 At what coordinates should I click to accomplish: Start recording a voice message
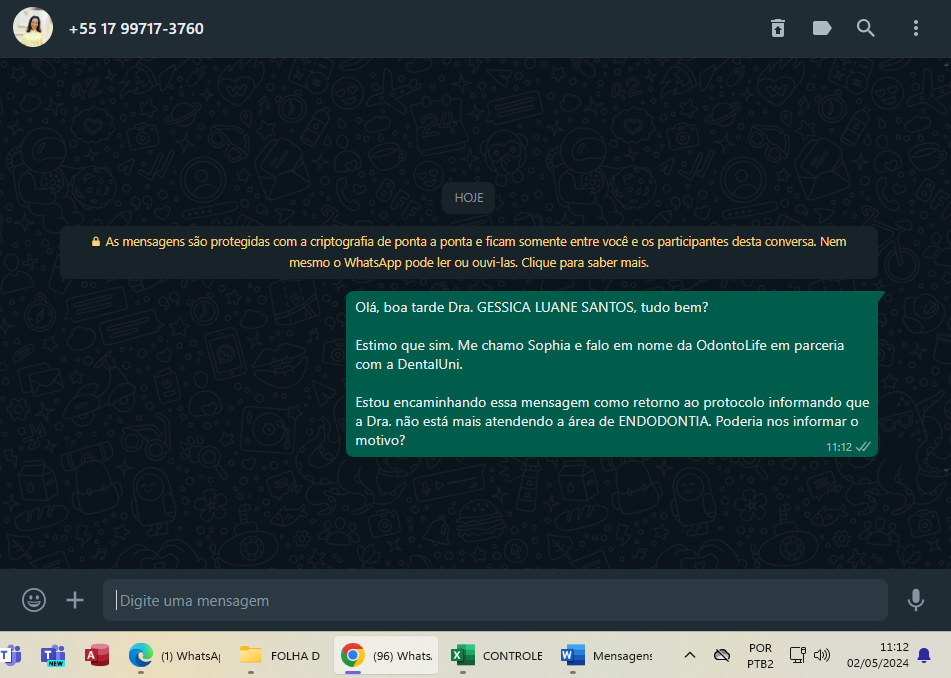pyautogui.click(x=916, y=600)
